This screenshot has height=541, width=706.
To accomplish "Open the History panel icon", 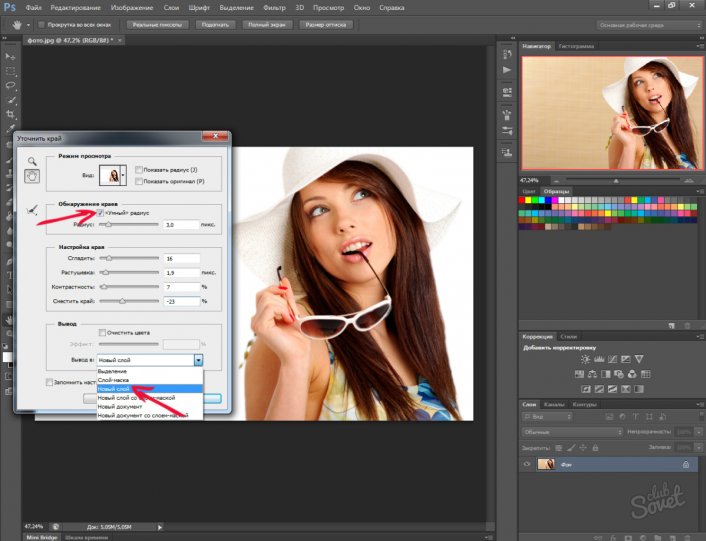I will coord(507,54).
